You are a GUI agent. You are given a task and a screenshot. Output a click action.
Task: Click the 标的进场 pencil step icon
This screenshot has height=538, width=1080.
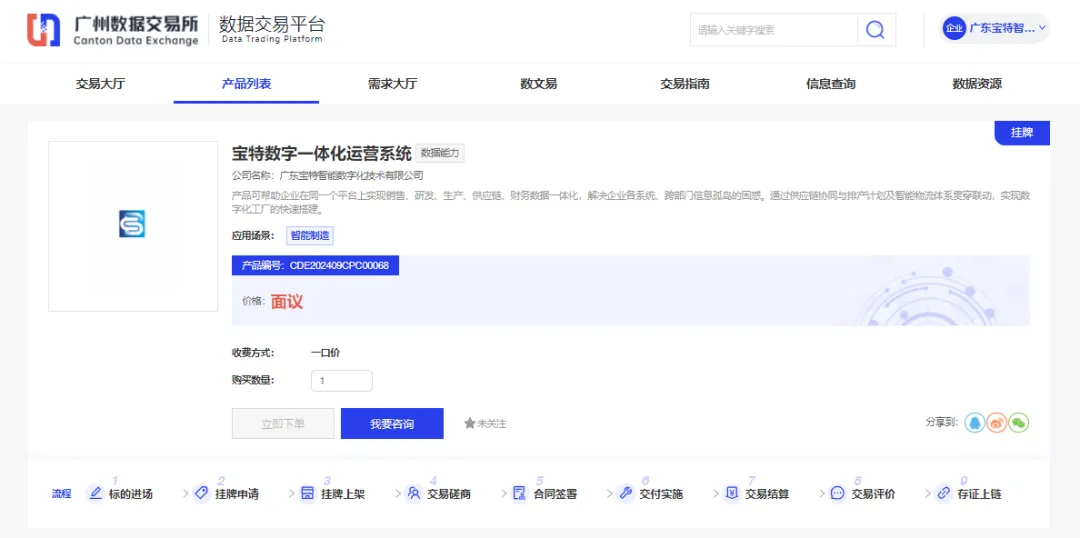coord(95,493)
